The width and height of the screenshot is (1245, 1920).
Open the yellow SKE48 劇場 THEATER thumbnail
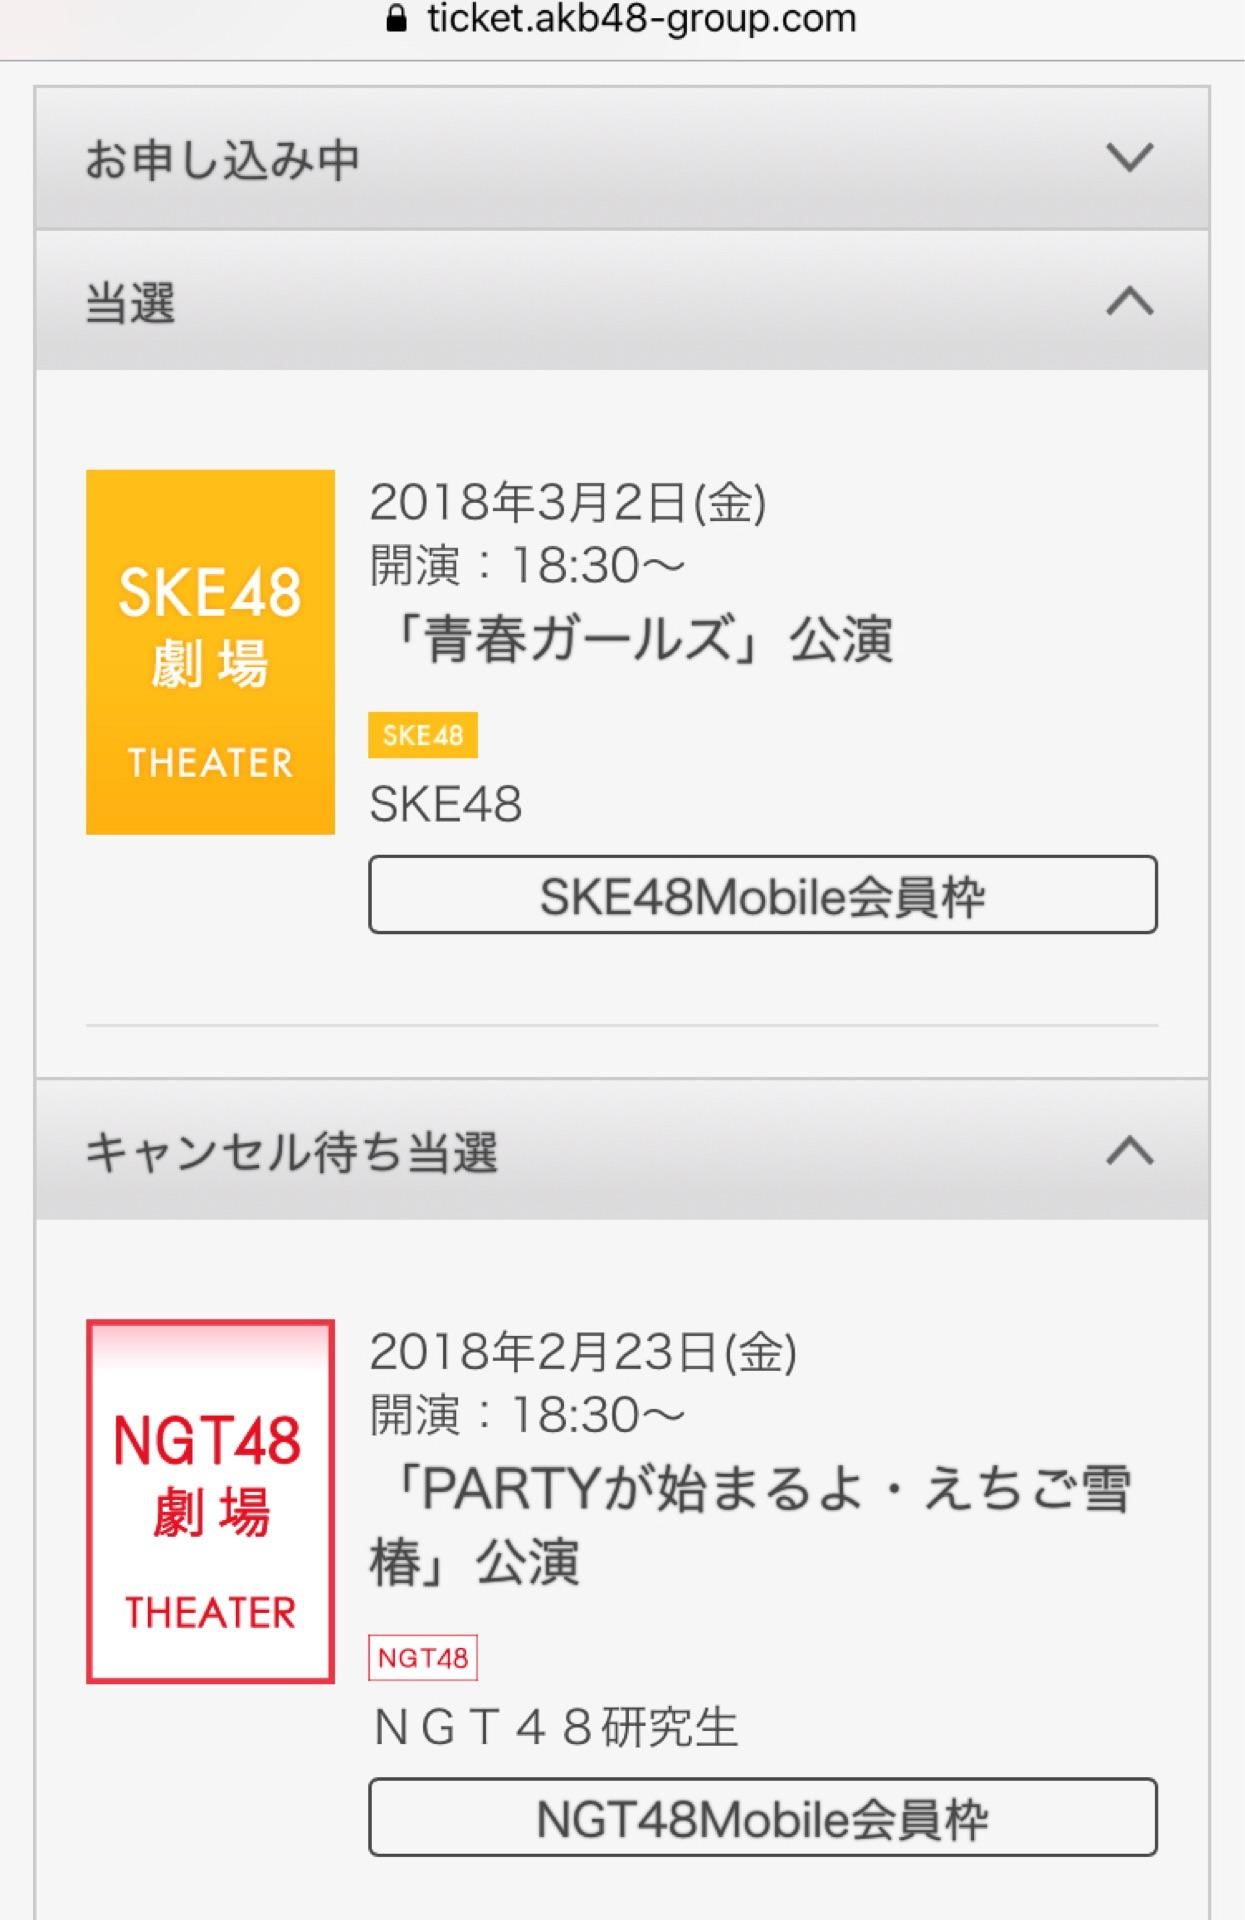pos(210,652)
